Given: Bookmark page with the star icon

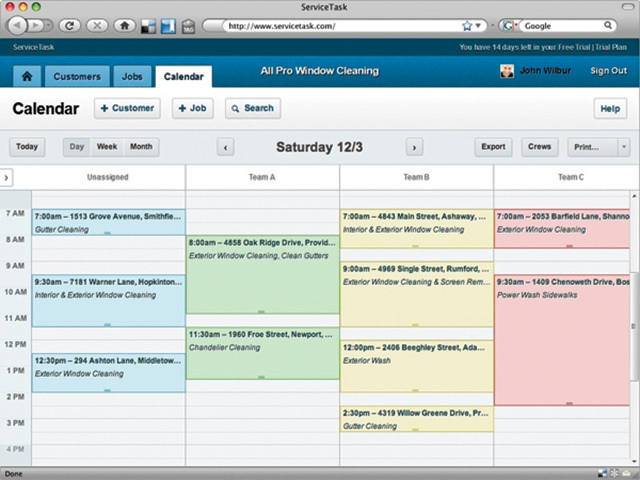Looking at the screenshot, I should point(467,25).
